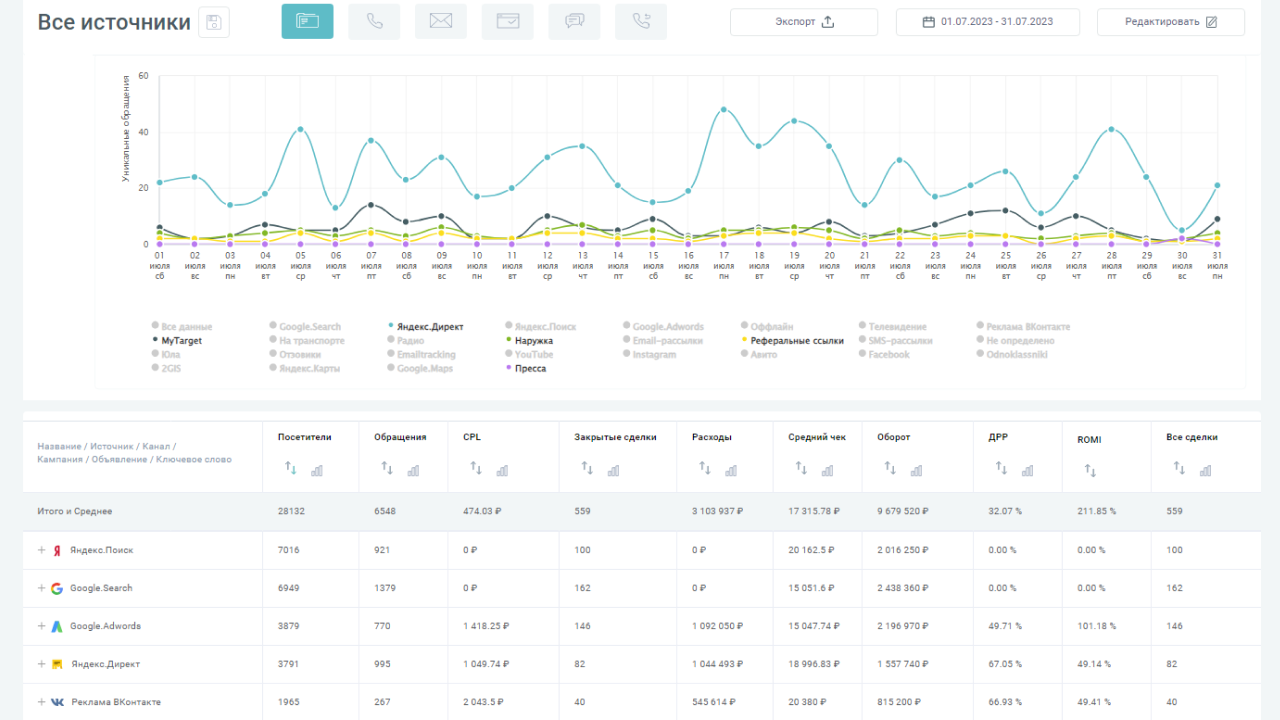Select the active all-requests tab
The height and width of the screenshot is (720, 1280).
coord(307,22)
